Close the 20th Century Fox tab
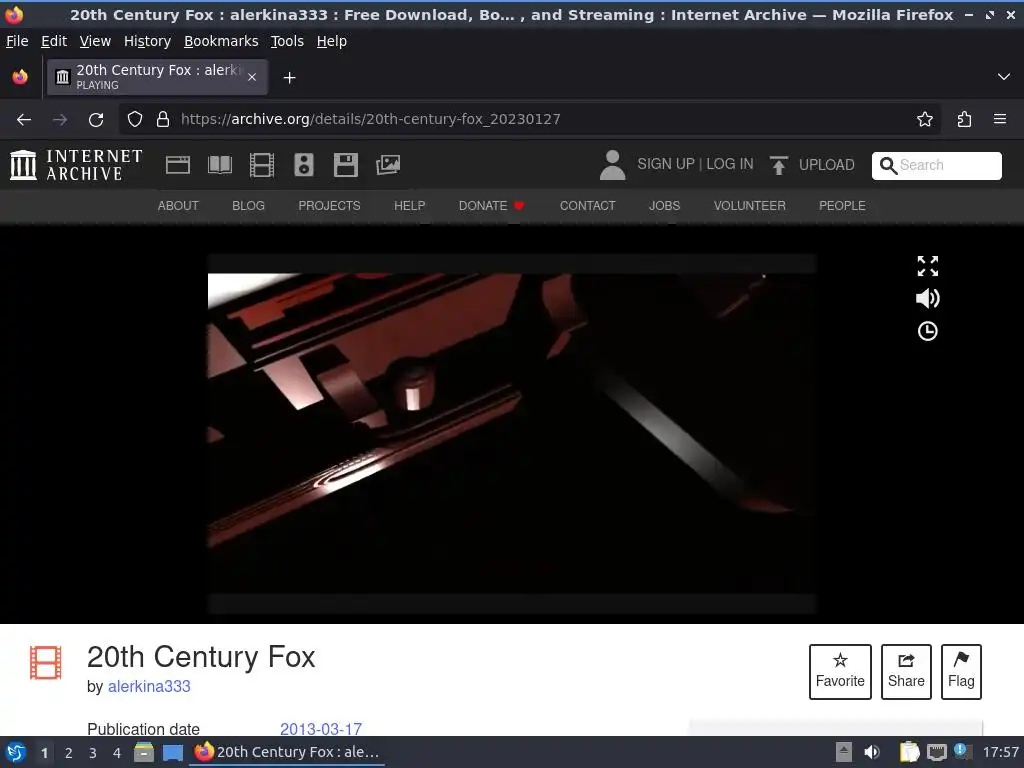This screenshot has height=768, width=1024. pyautogui.click(x=252, y=77)
